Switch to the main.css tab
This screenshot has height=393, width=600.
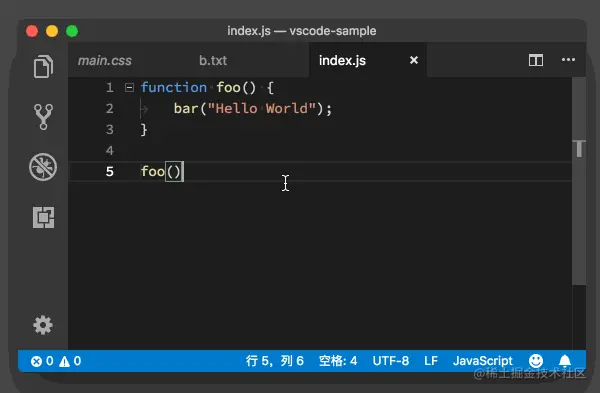(104, 60)
